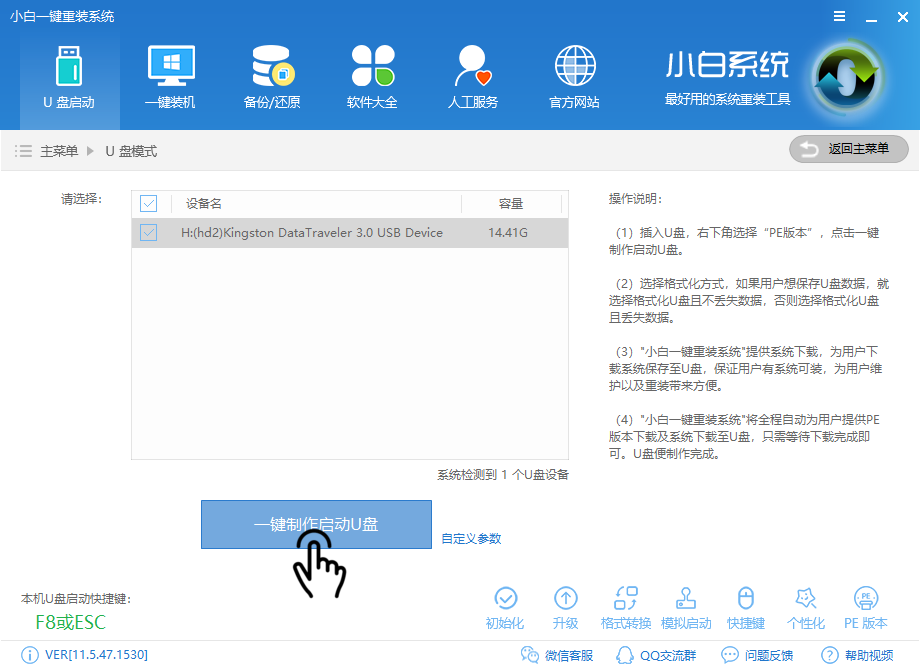Select the Kingston DataTraveler device row
This screenshot has width=920, height=670.
(x=320, y=232)
